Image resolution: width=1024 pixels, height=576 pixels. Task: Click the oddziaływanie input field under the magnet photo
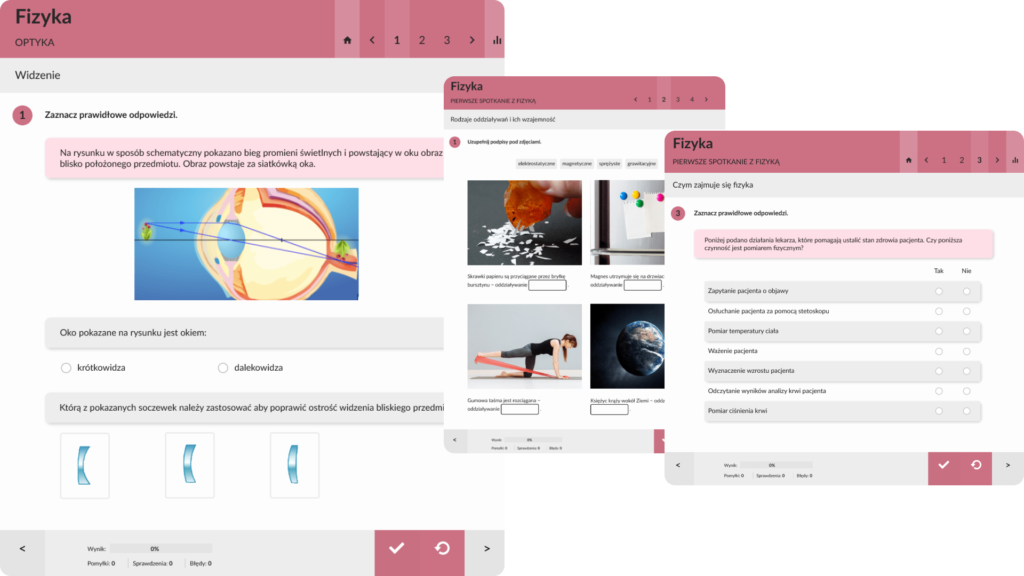click(x=645, y=283)
